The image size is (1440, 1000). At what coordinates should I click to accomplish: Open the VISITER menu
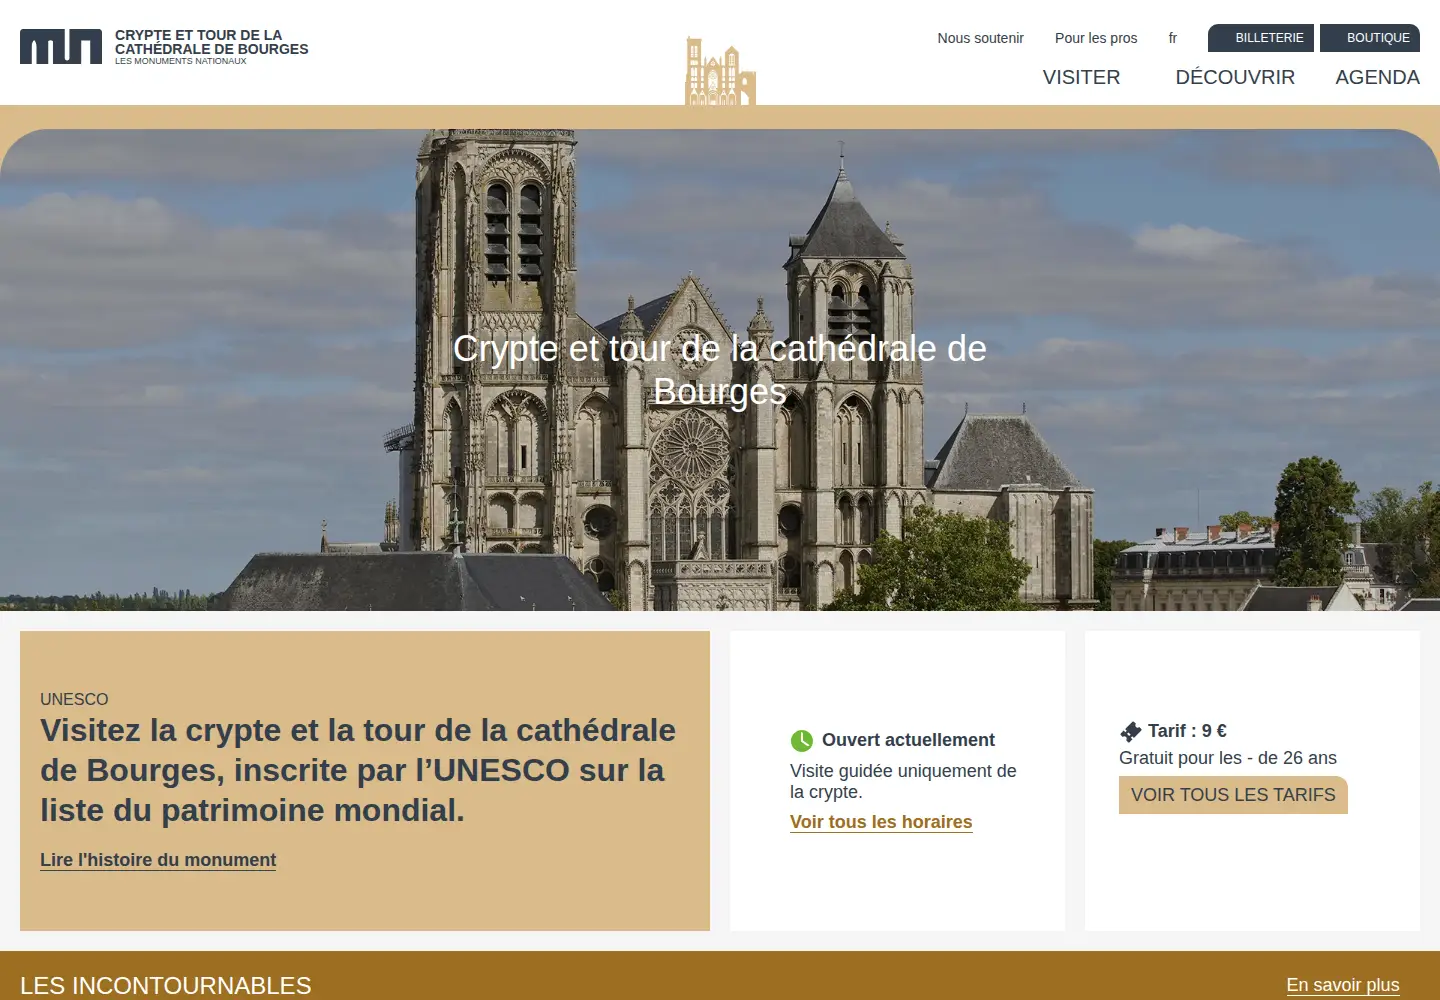point(1081,77)
